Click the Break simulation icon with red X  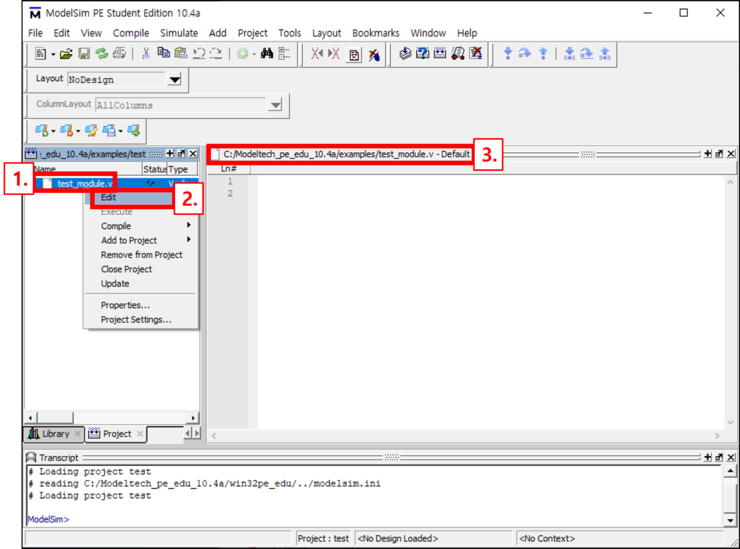click(476, 53)
